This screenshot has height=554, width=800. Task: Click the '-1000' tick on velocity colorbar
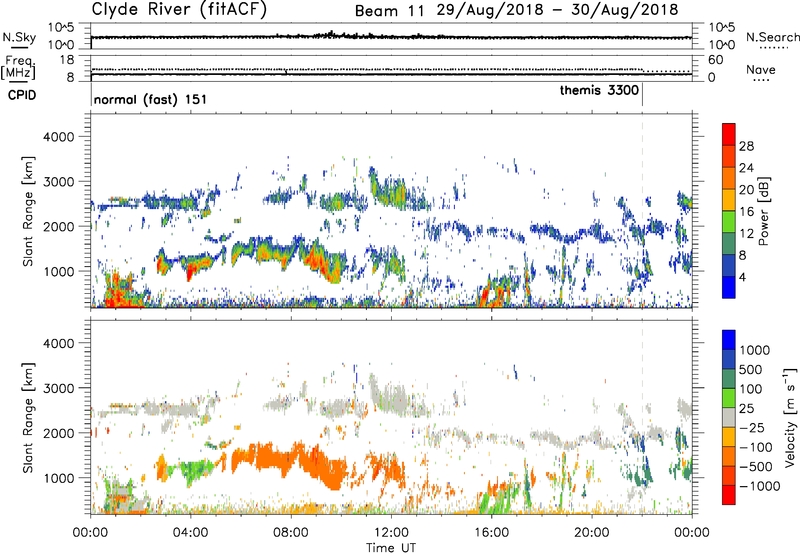point(759,486)
